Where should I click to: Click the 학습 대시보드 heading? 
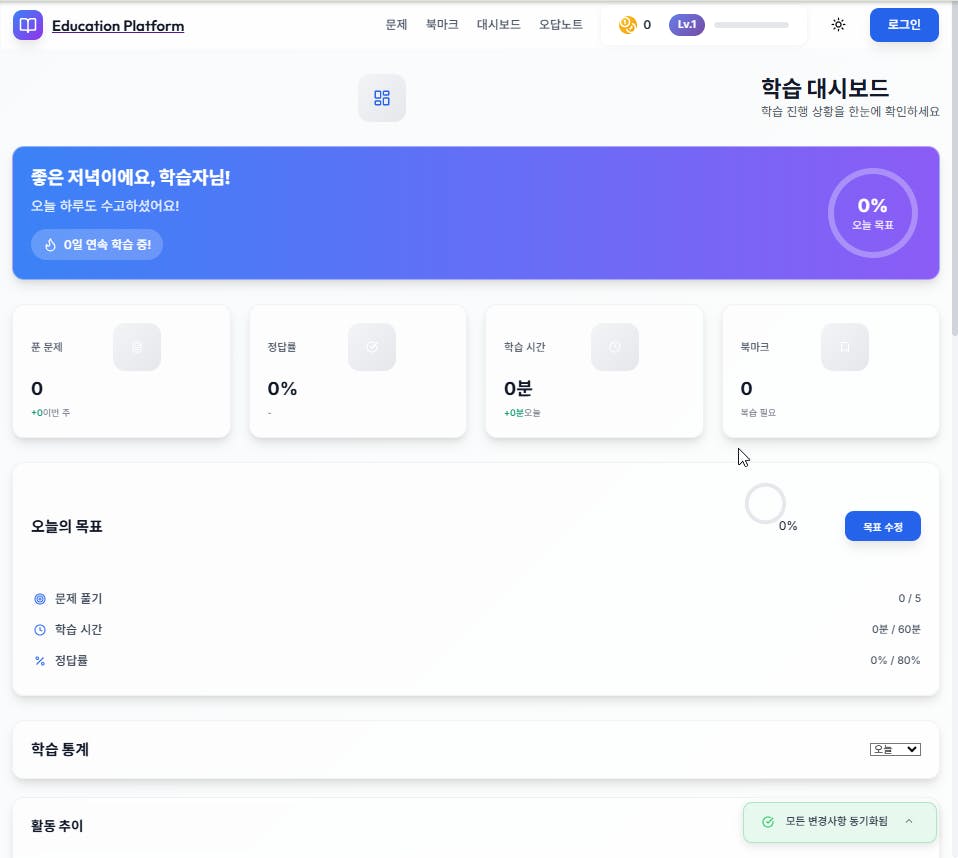pos(825,88)
